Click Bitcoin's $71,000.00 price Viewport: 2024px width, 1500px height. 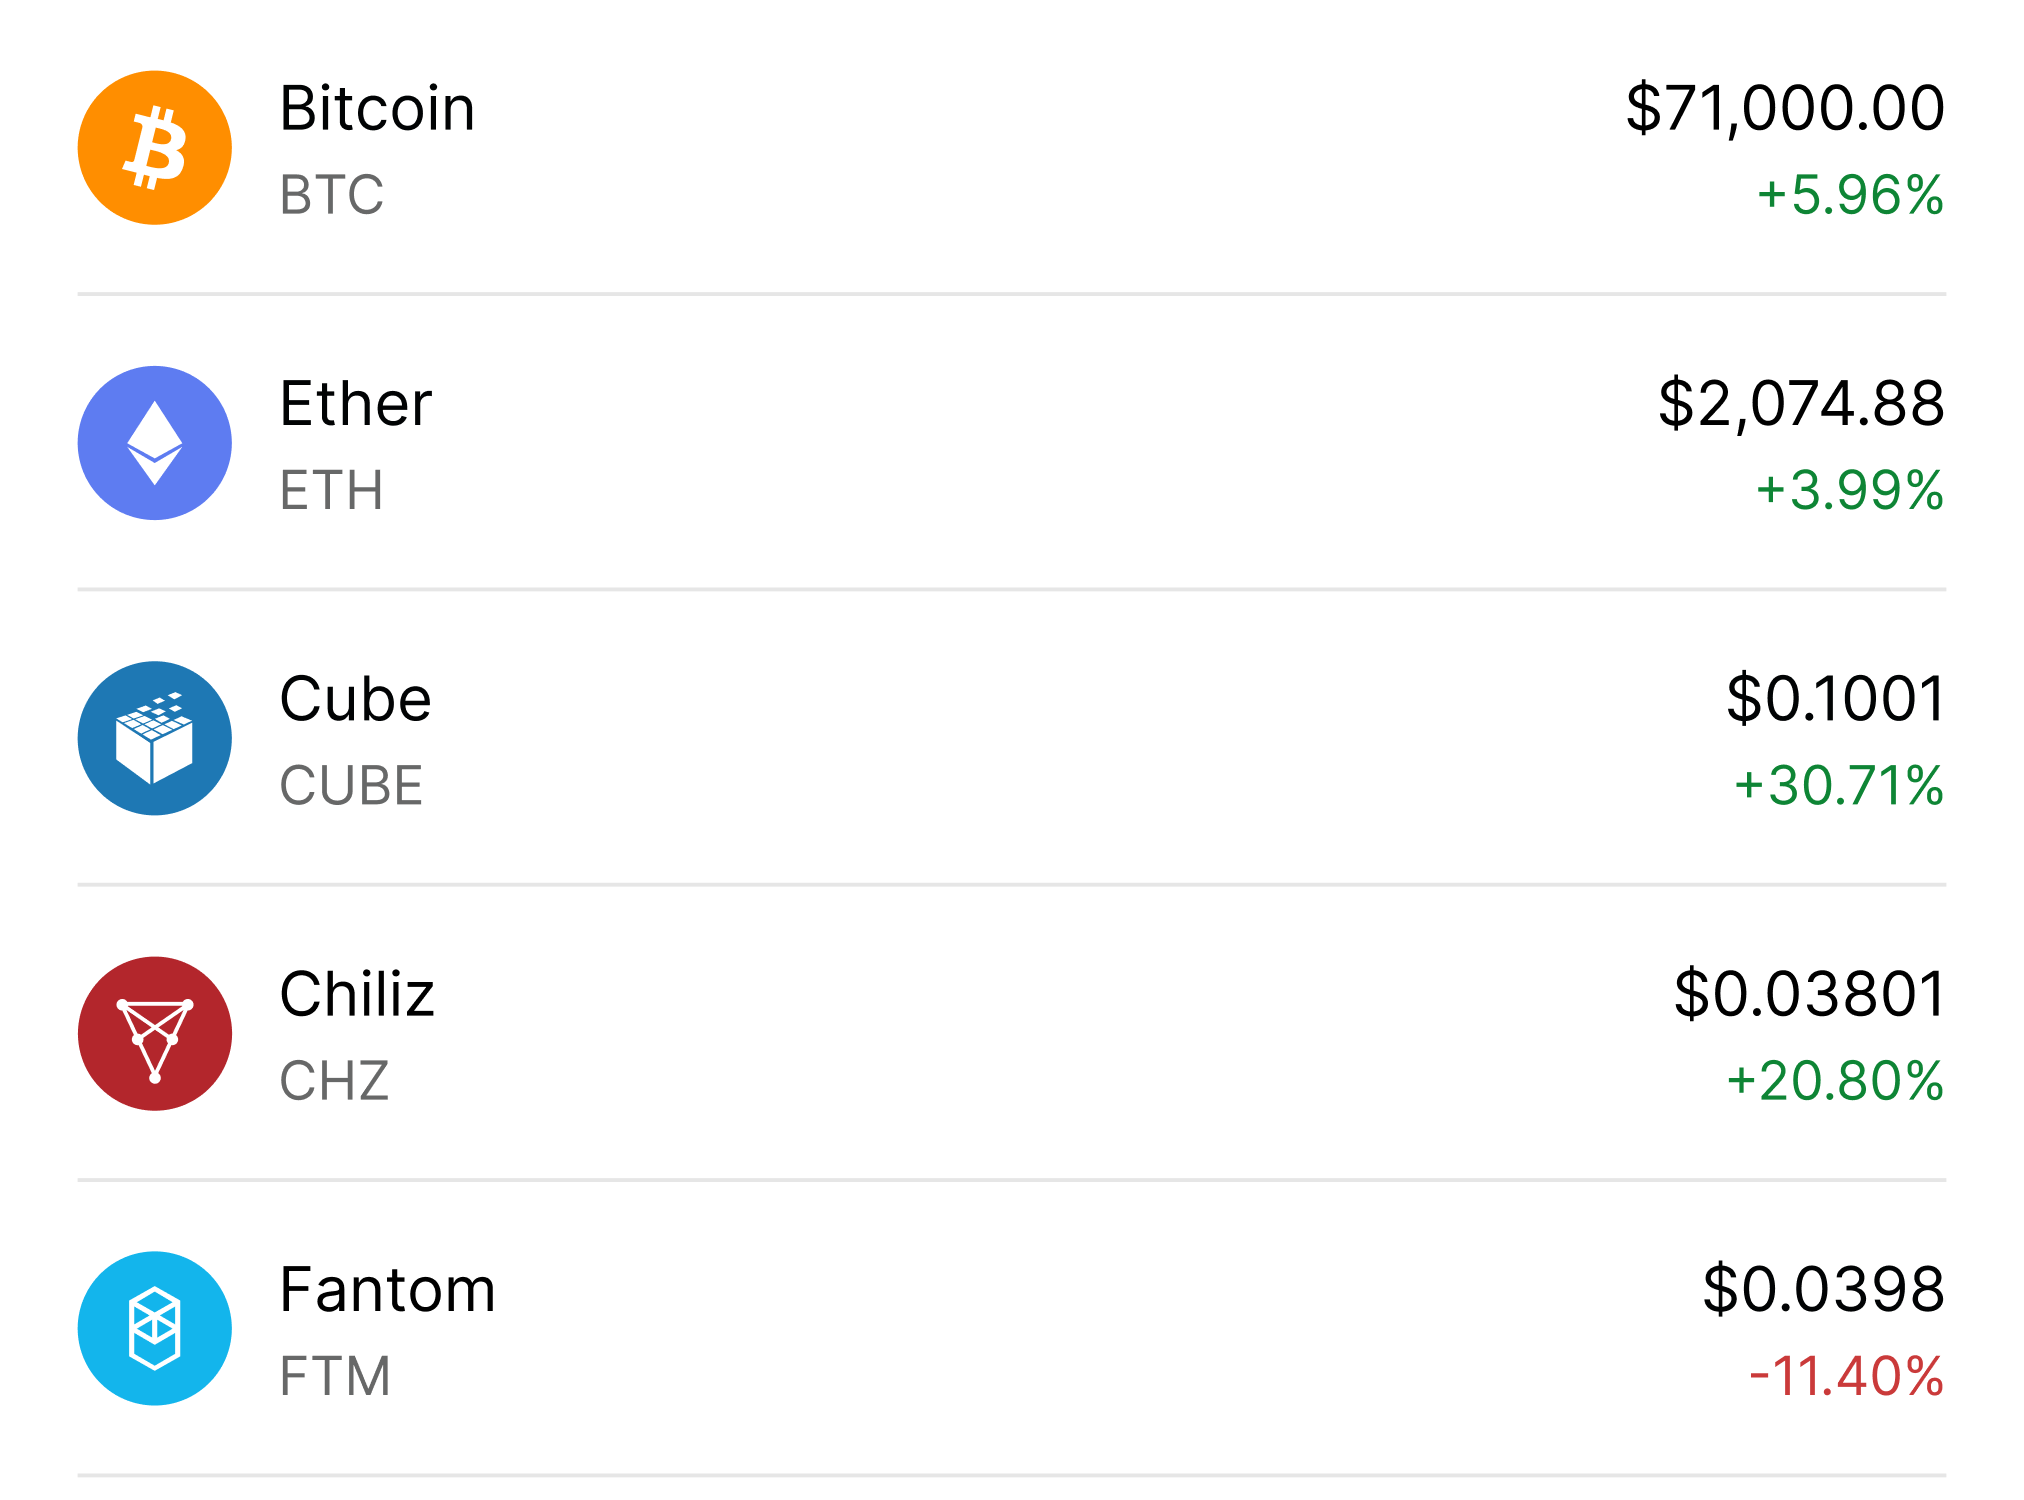pos(1785,108)
